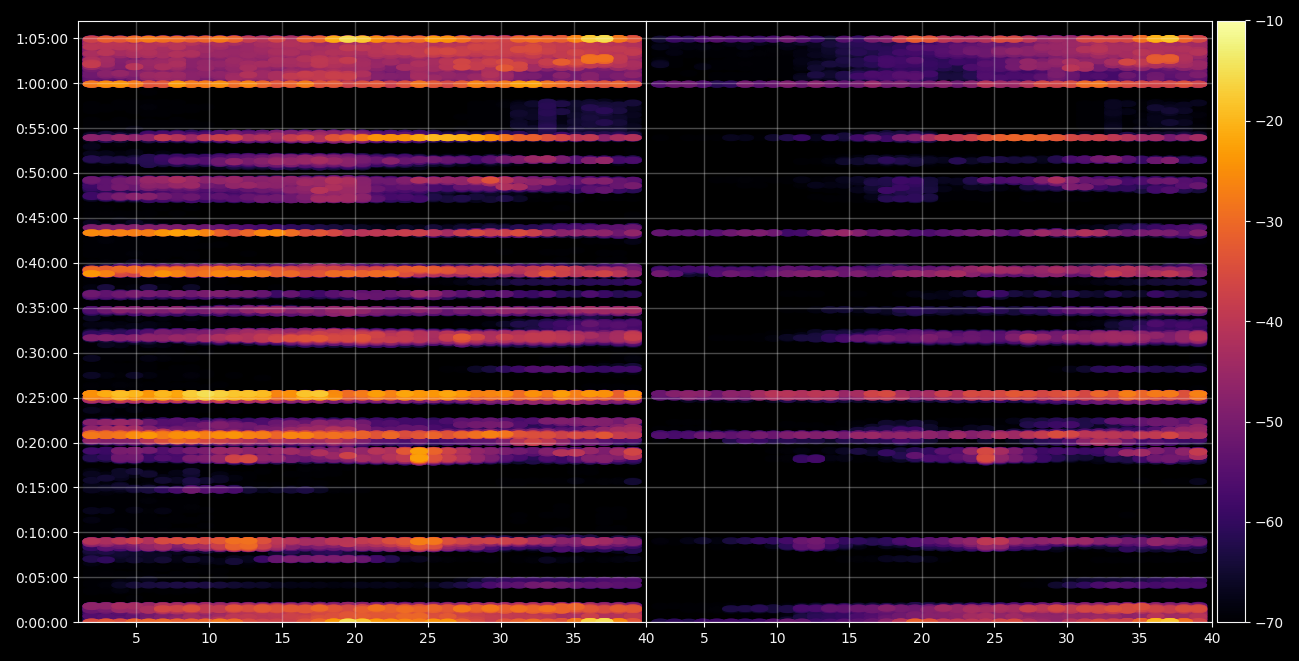Click the 0:35:00 time axis label
The image size is (1299, 661).
(x=42, y=308)
